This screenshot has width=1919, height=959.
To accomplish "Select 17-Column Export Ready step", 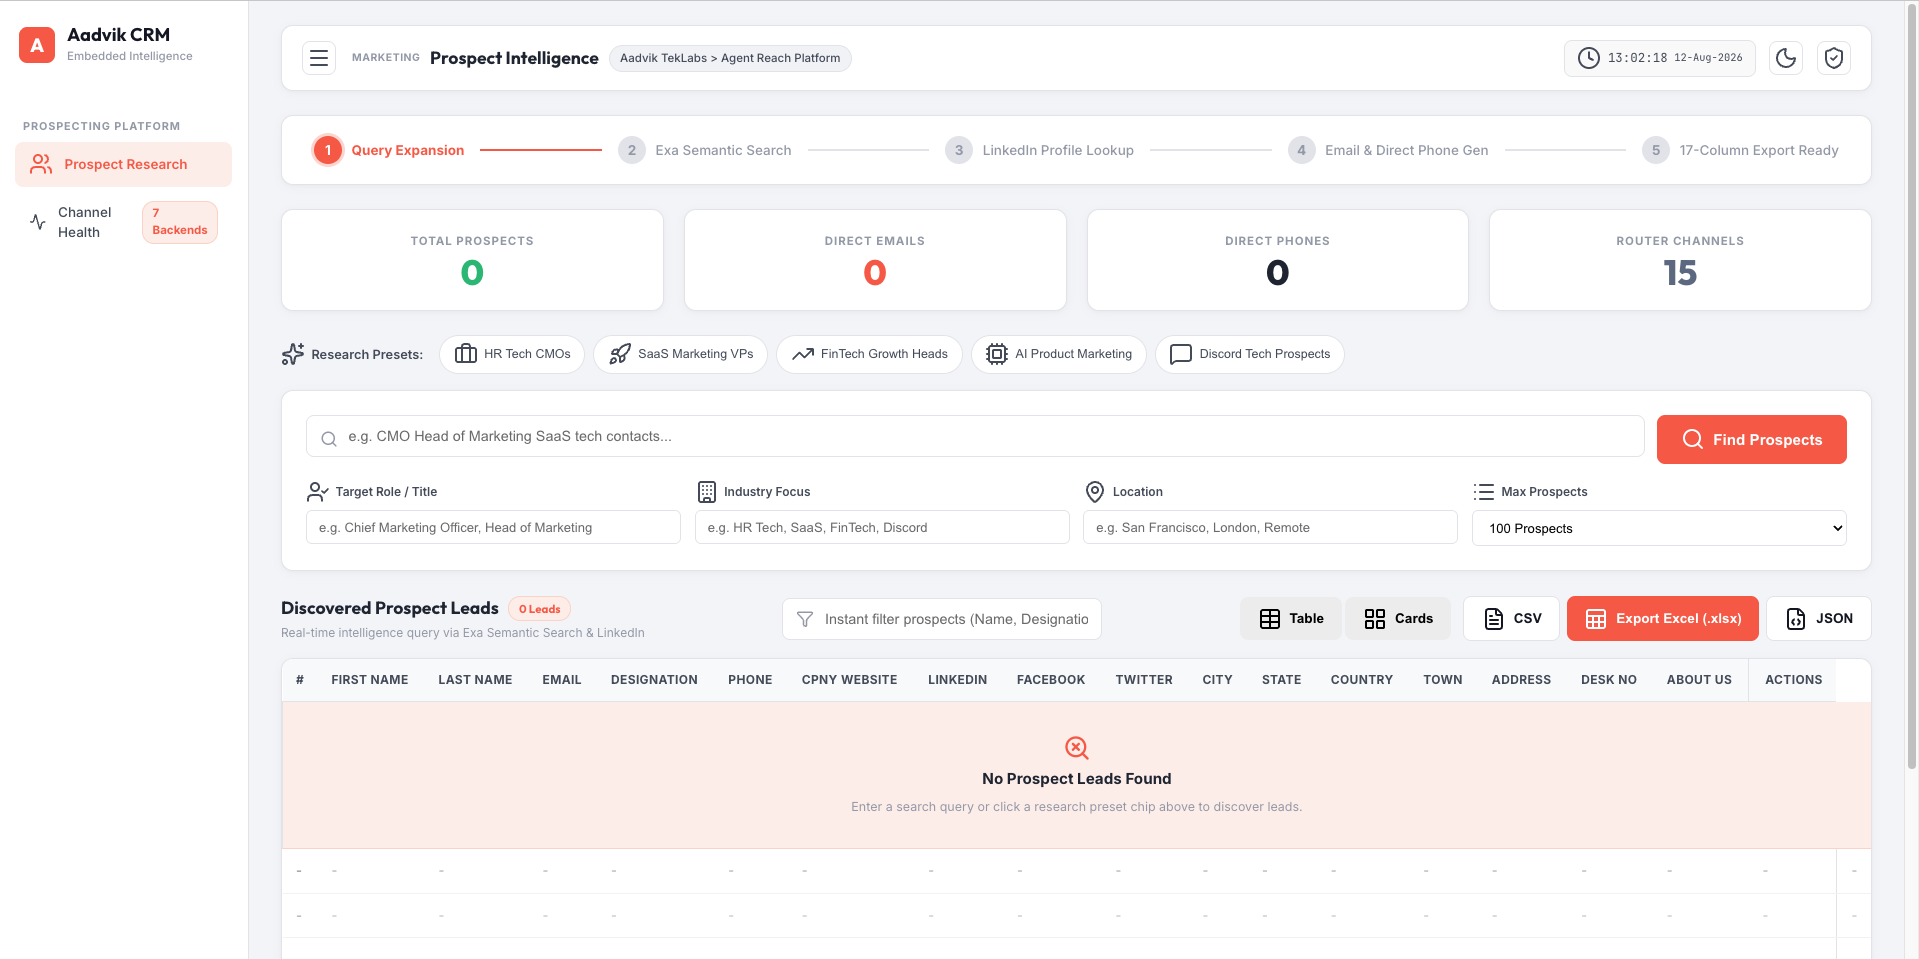I will point(1740,150).
